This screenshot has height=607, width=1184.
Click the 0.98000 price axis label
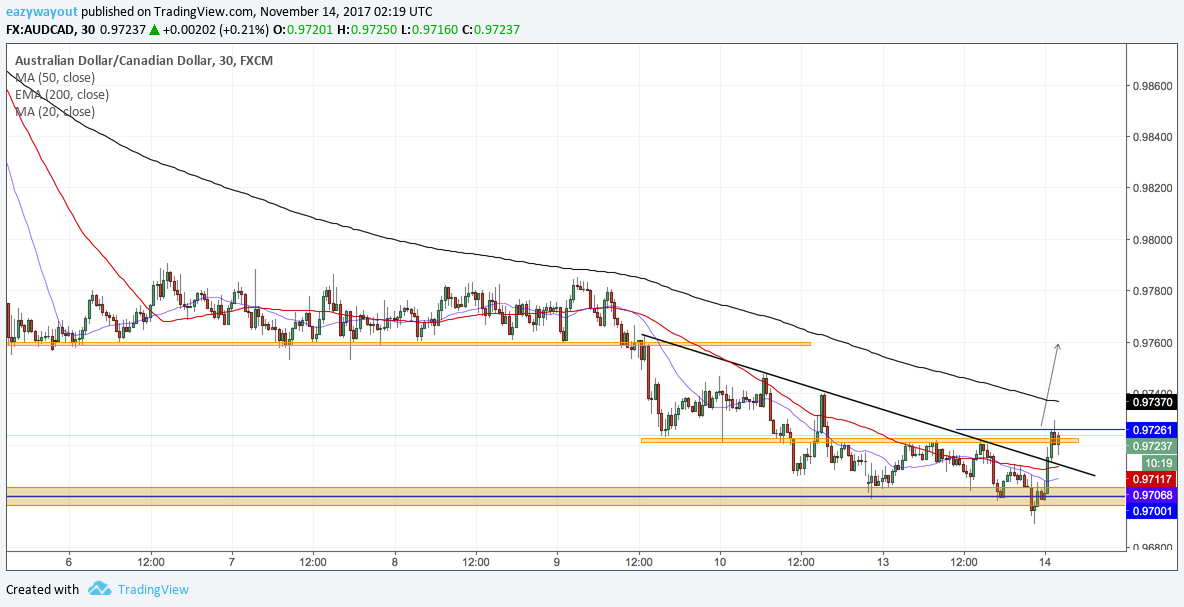tap(1152, 240)
